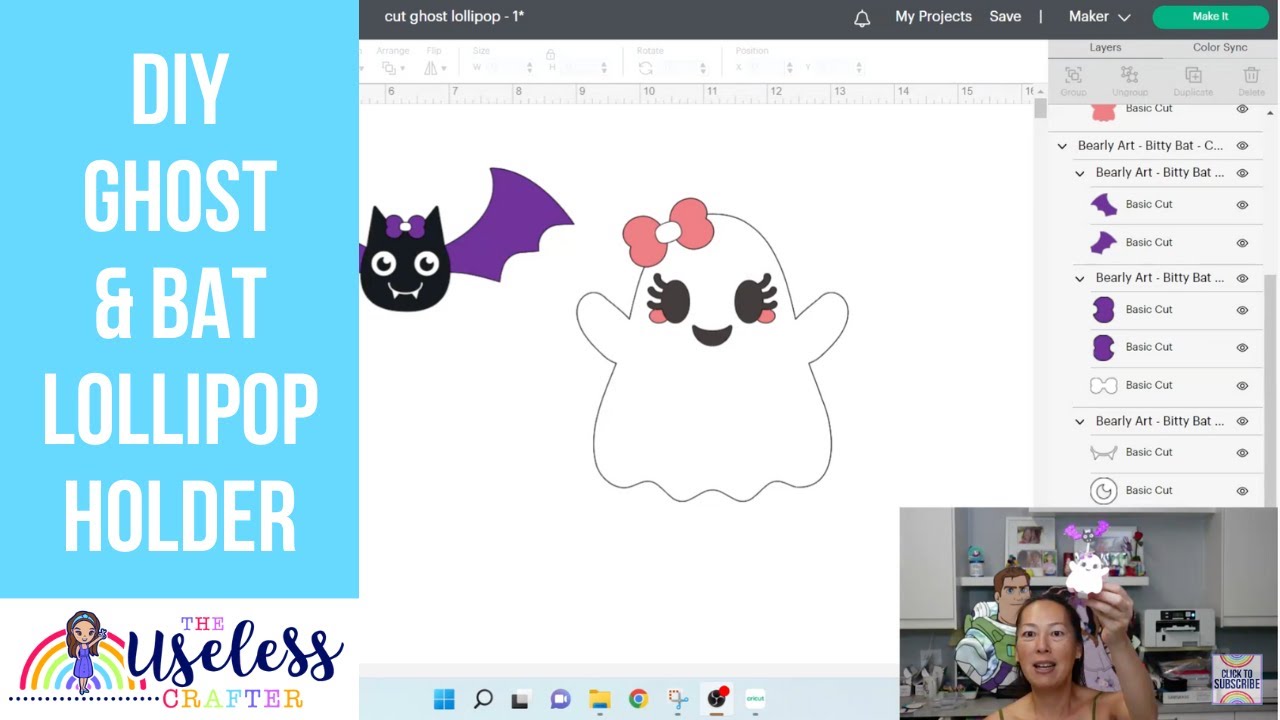Open My Projects
Image resolution: width=1280 pixels, height=720 pixels.
[x=933, y=17]
